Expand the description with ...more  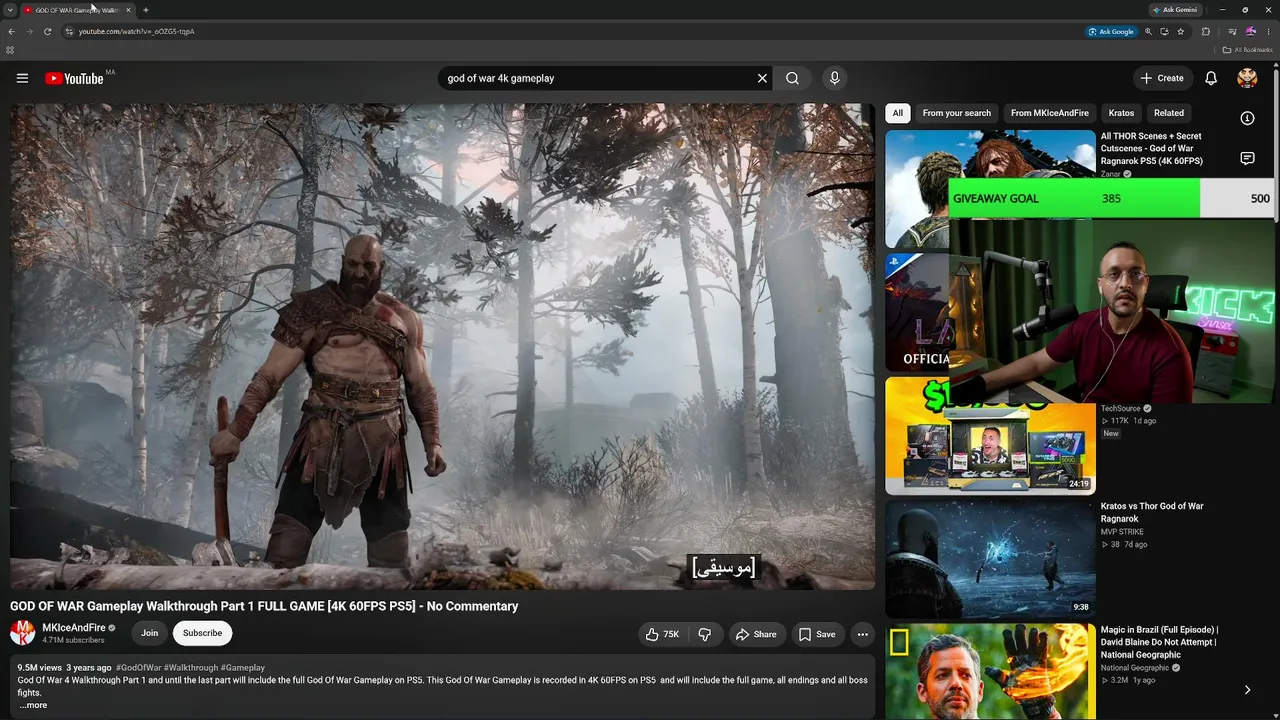33,705
